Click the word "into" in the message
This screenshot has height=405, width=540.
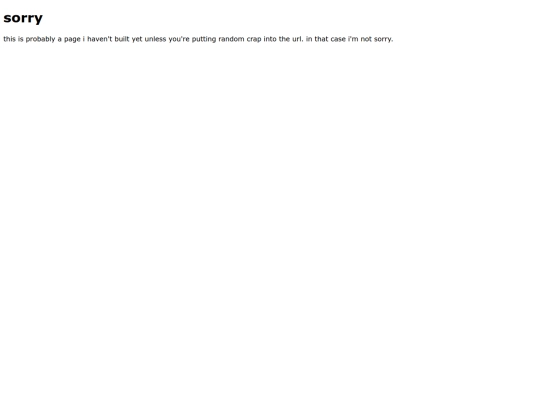coord(270,39)
